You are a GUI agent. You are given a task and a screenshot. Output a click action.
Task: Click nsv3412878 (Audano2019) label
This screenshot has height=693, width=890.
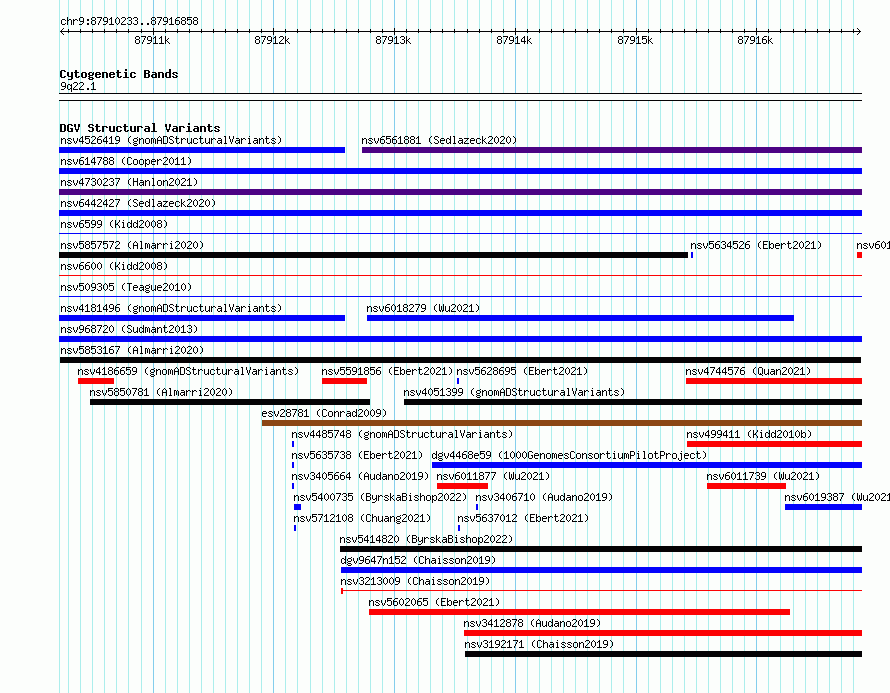point(532,623)
